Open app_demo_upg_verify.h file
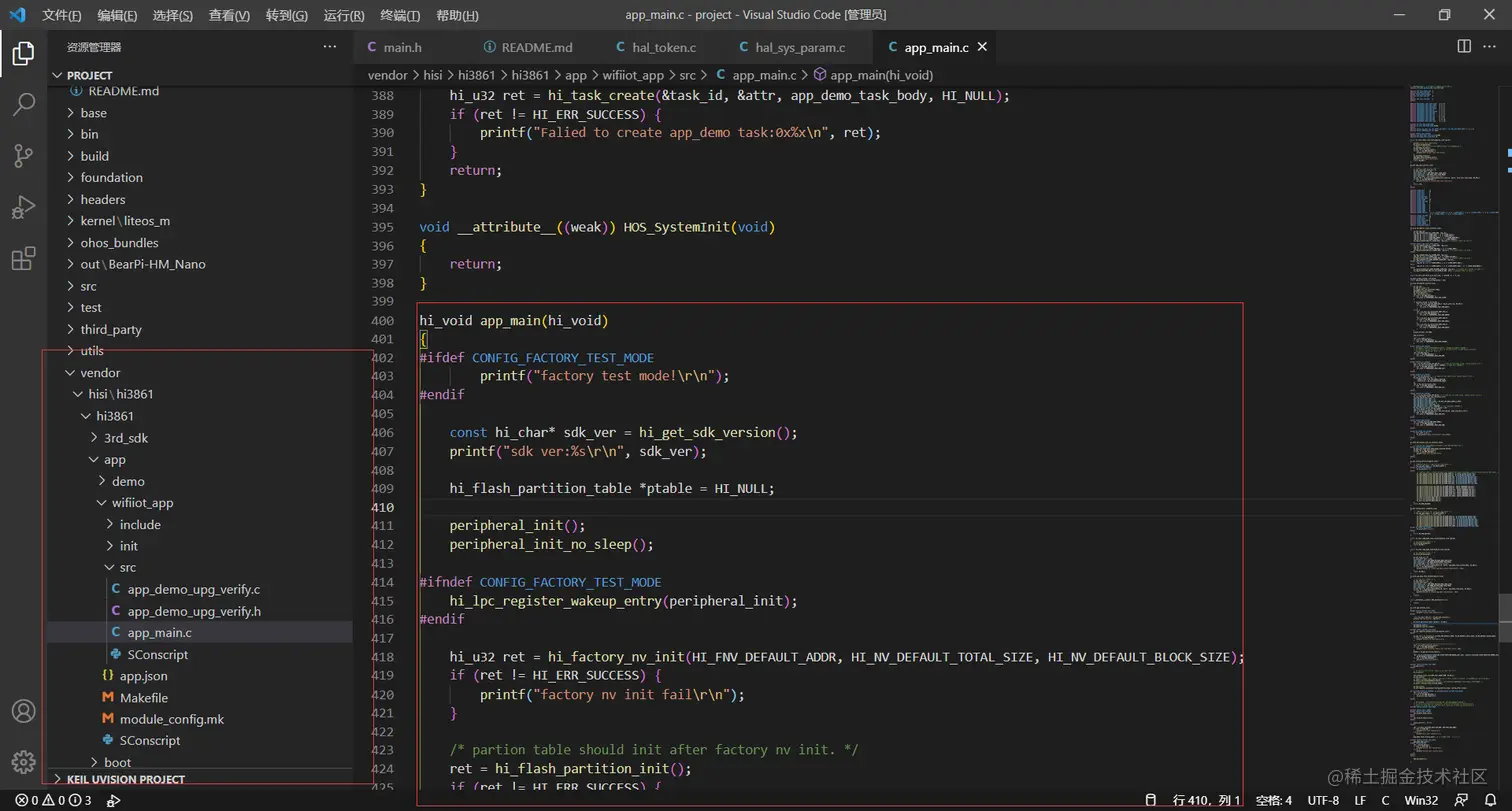Viewport: 1512px width, 811px height. (x=200, y=611)
